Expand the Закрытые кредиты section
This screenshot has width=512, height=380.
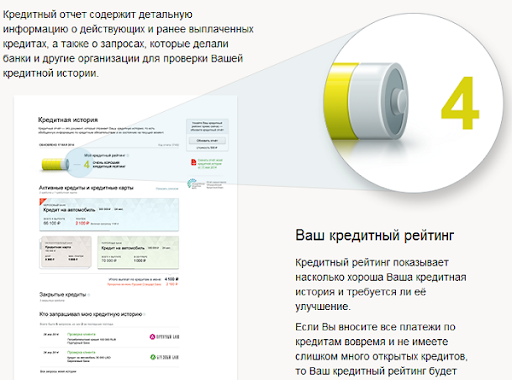click(64, 295)
